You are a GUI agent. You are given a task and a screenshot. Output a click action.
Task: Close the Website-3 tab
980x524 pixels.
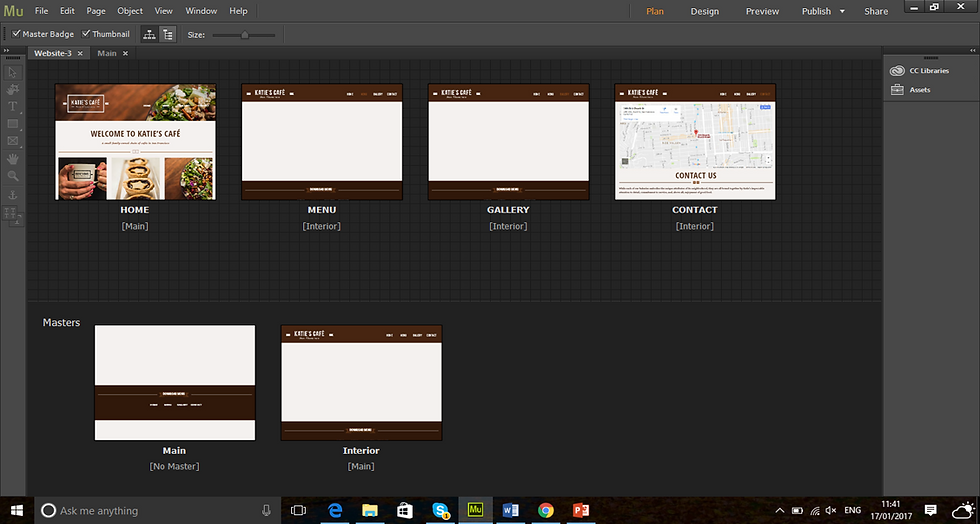[x=80, y=53]
